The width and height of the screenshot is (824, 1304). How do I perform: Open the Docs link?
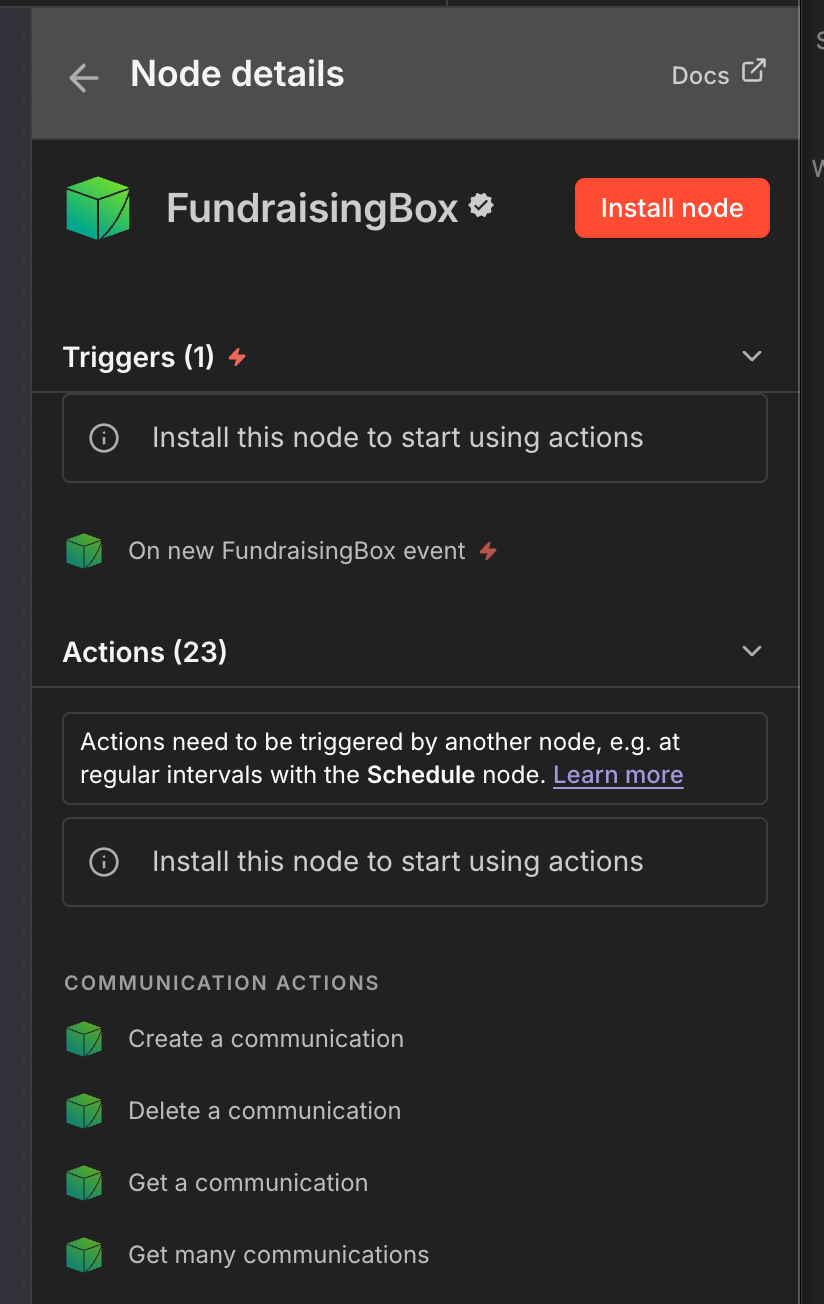(700, 76)
